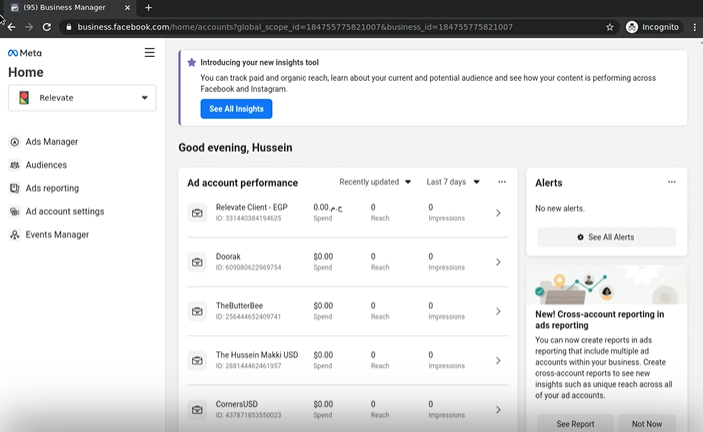Click the See All Insights button
703x432 pixels.
(x=236, y=109)
